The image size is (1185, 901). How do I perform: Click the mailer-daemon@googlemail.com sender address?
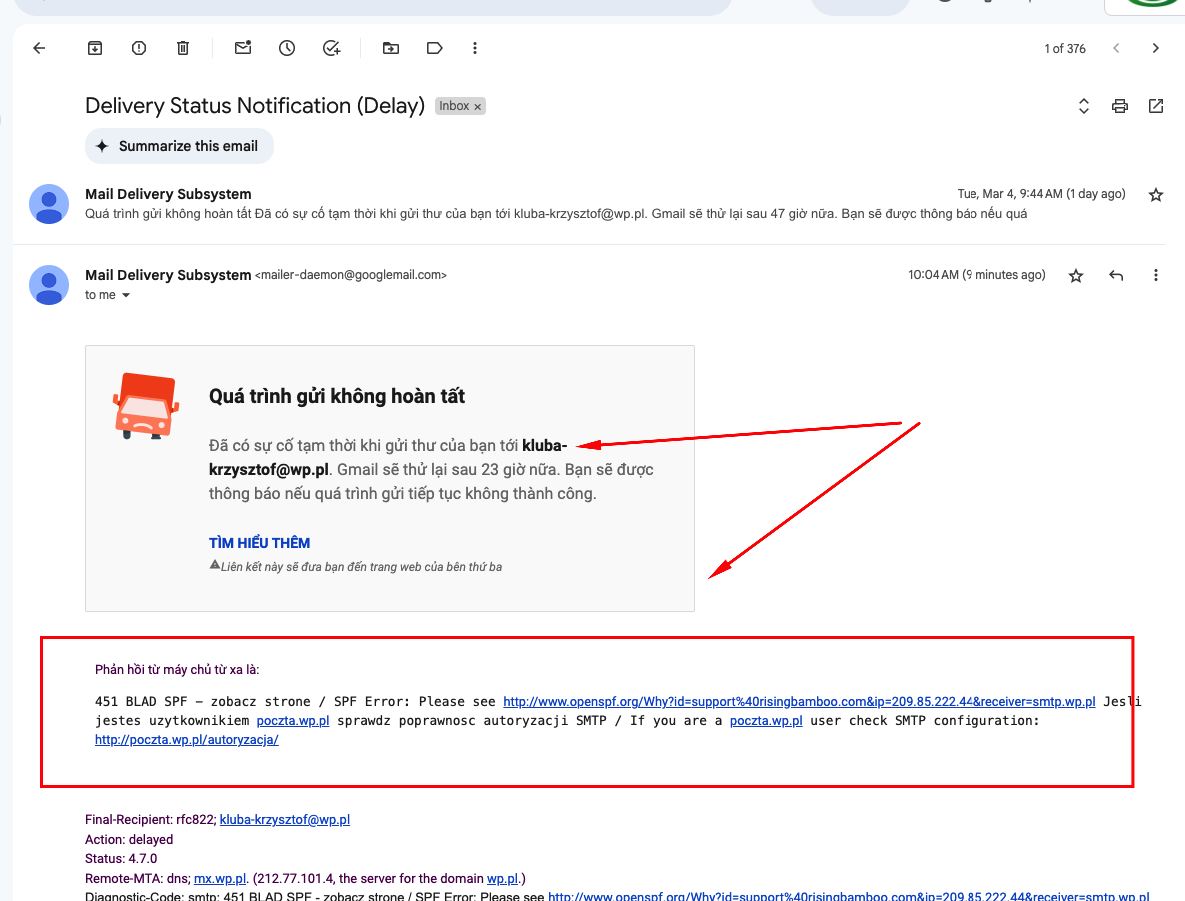[351, 275]
